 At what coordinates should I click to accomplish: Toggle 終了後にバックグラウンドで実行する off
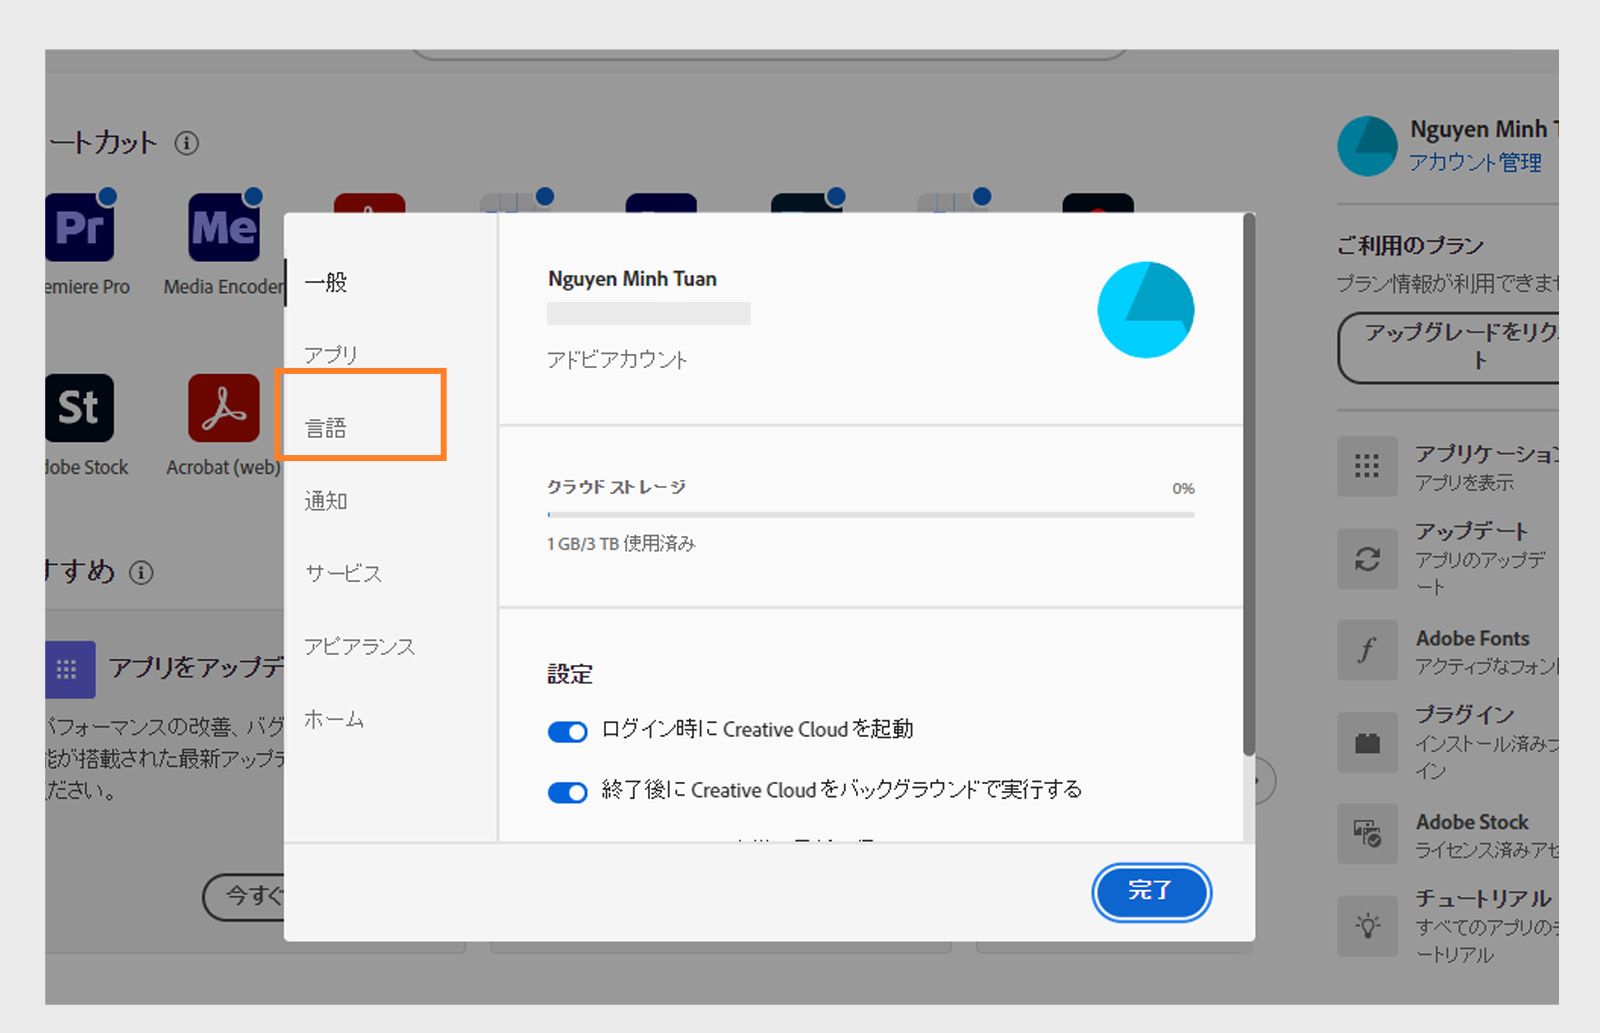coord(566,792)
